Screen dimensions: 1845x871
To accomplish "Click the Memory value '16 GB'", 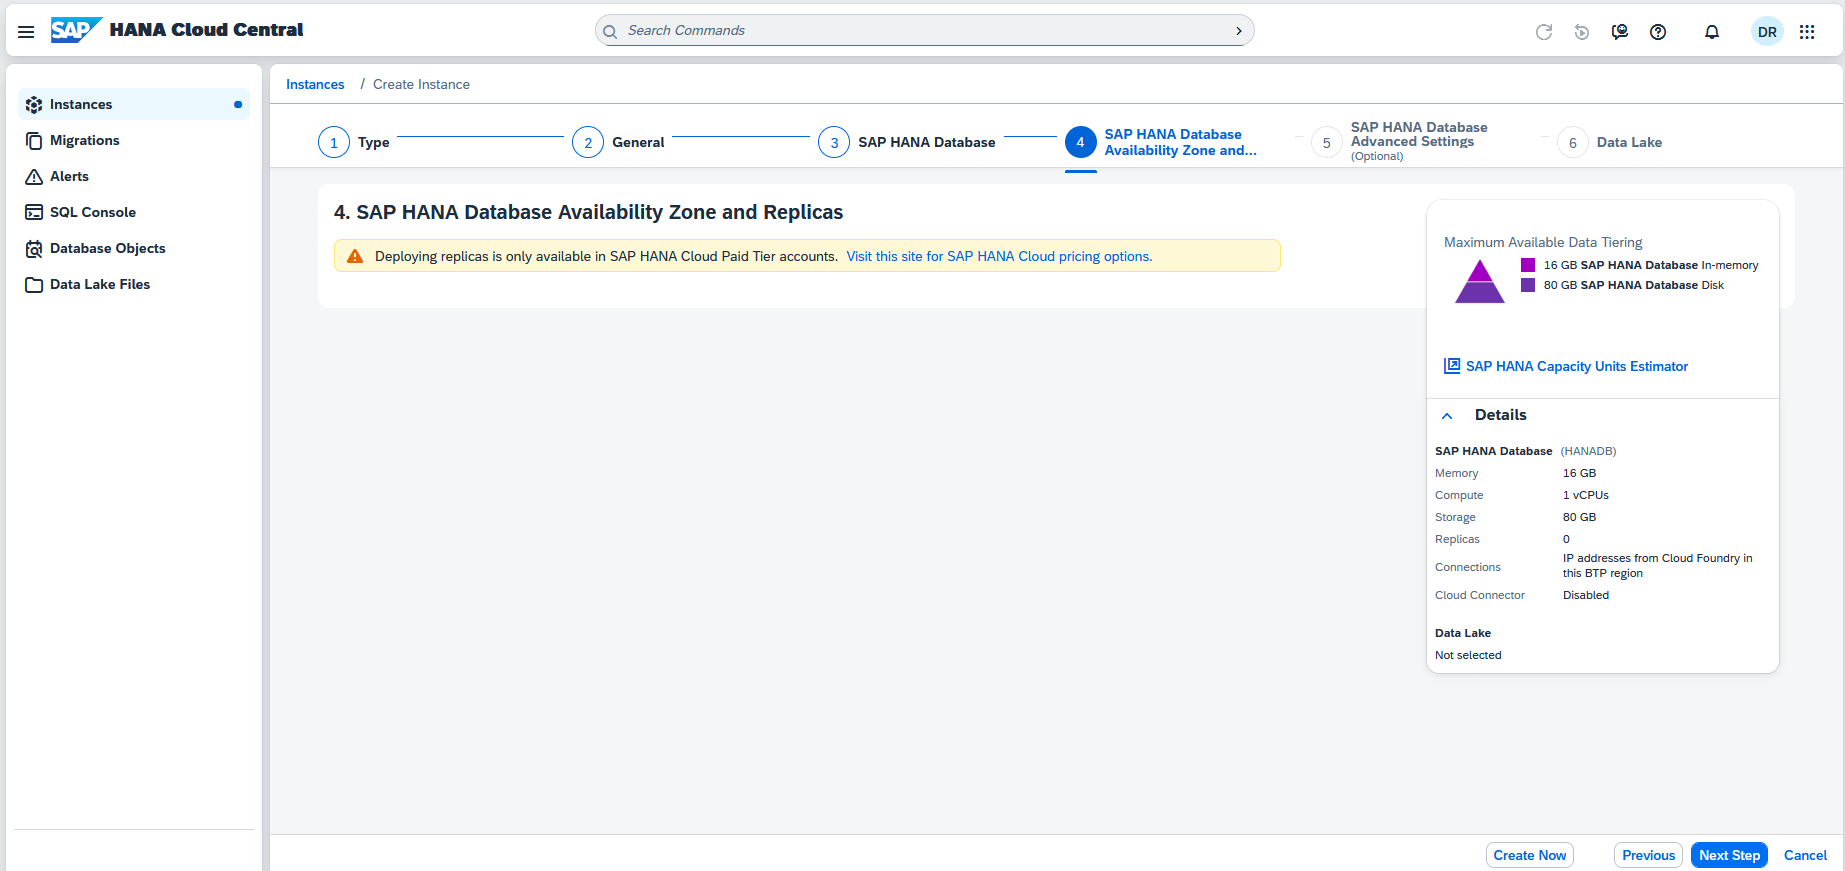I will click(x=1579, y=473).
